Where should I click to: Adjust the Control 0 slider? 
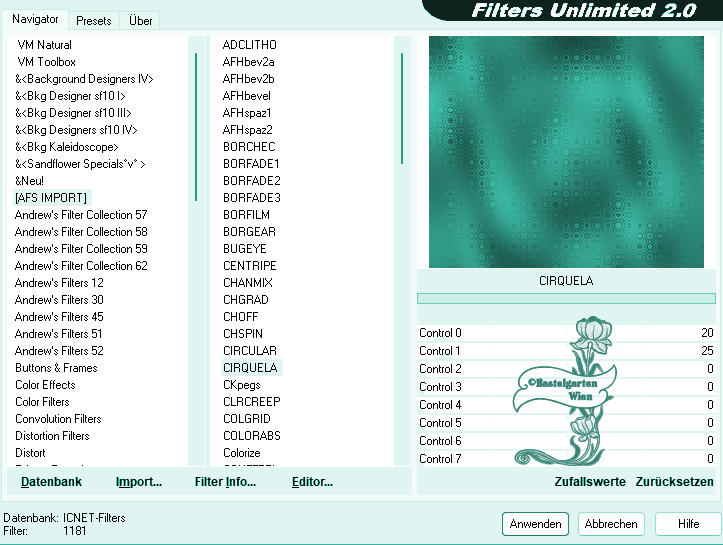(x=566, y=333)
